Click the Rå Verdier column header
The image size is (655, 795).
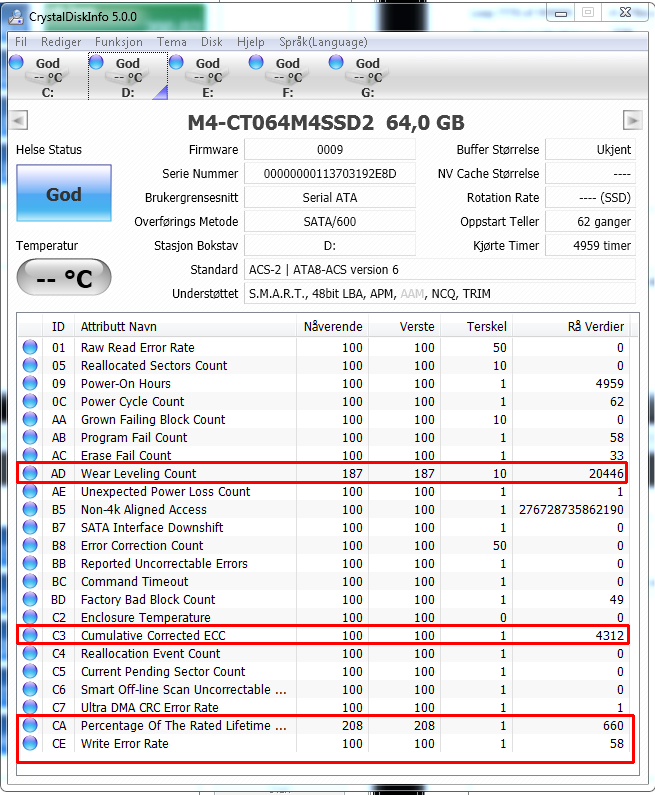(x=571, y=327)
